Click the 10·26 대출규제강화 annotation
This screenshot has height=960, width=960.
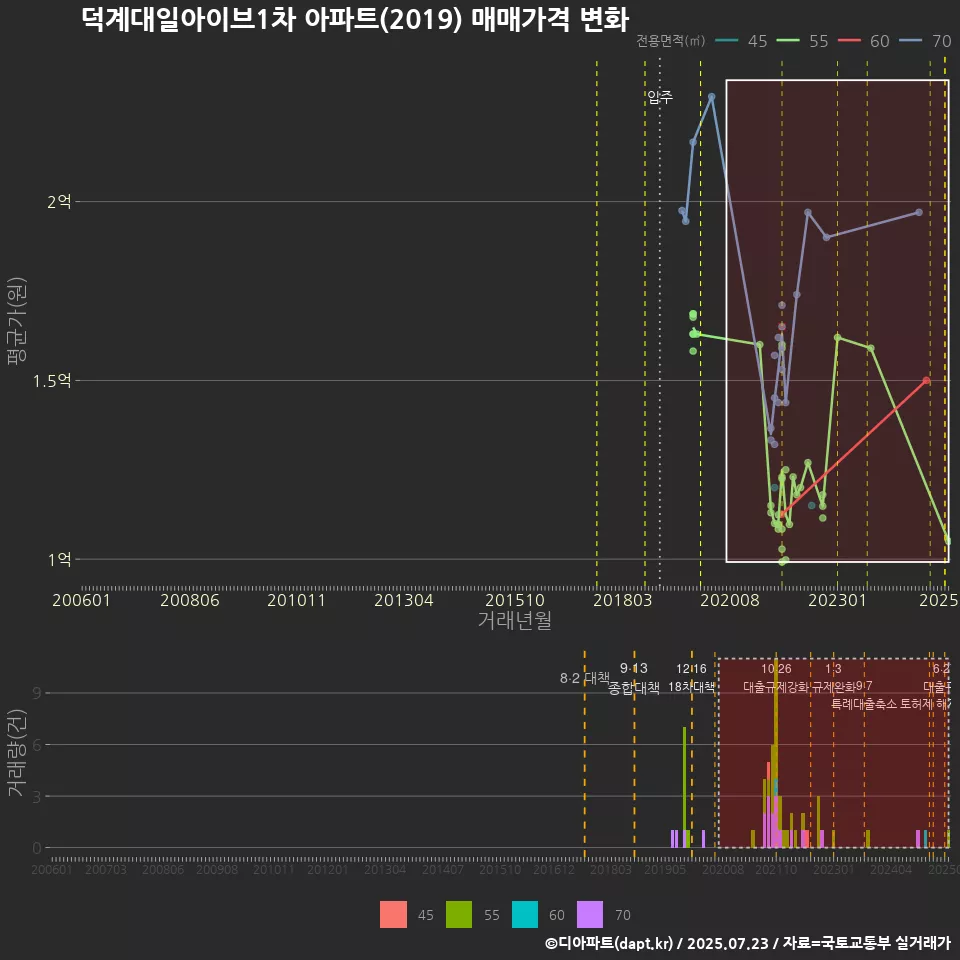point(776,678)
